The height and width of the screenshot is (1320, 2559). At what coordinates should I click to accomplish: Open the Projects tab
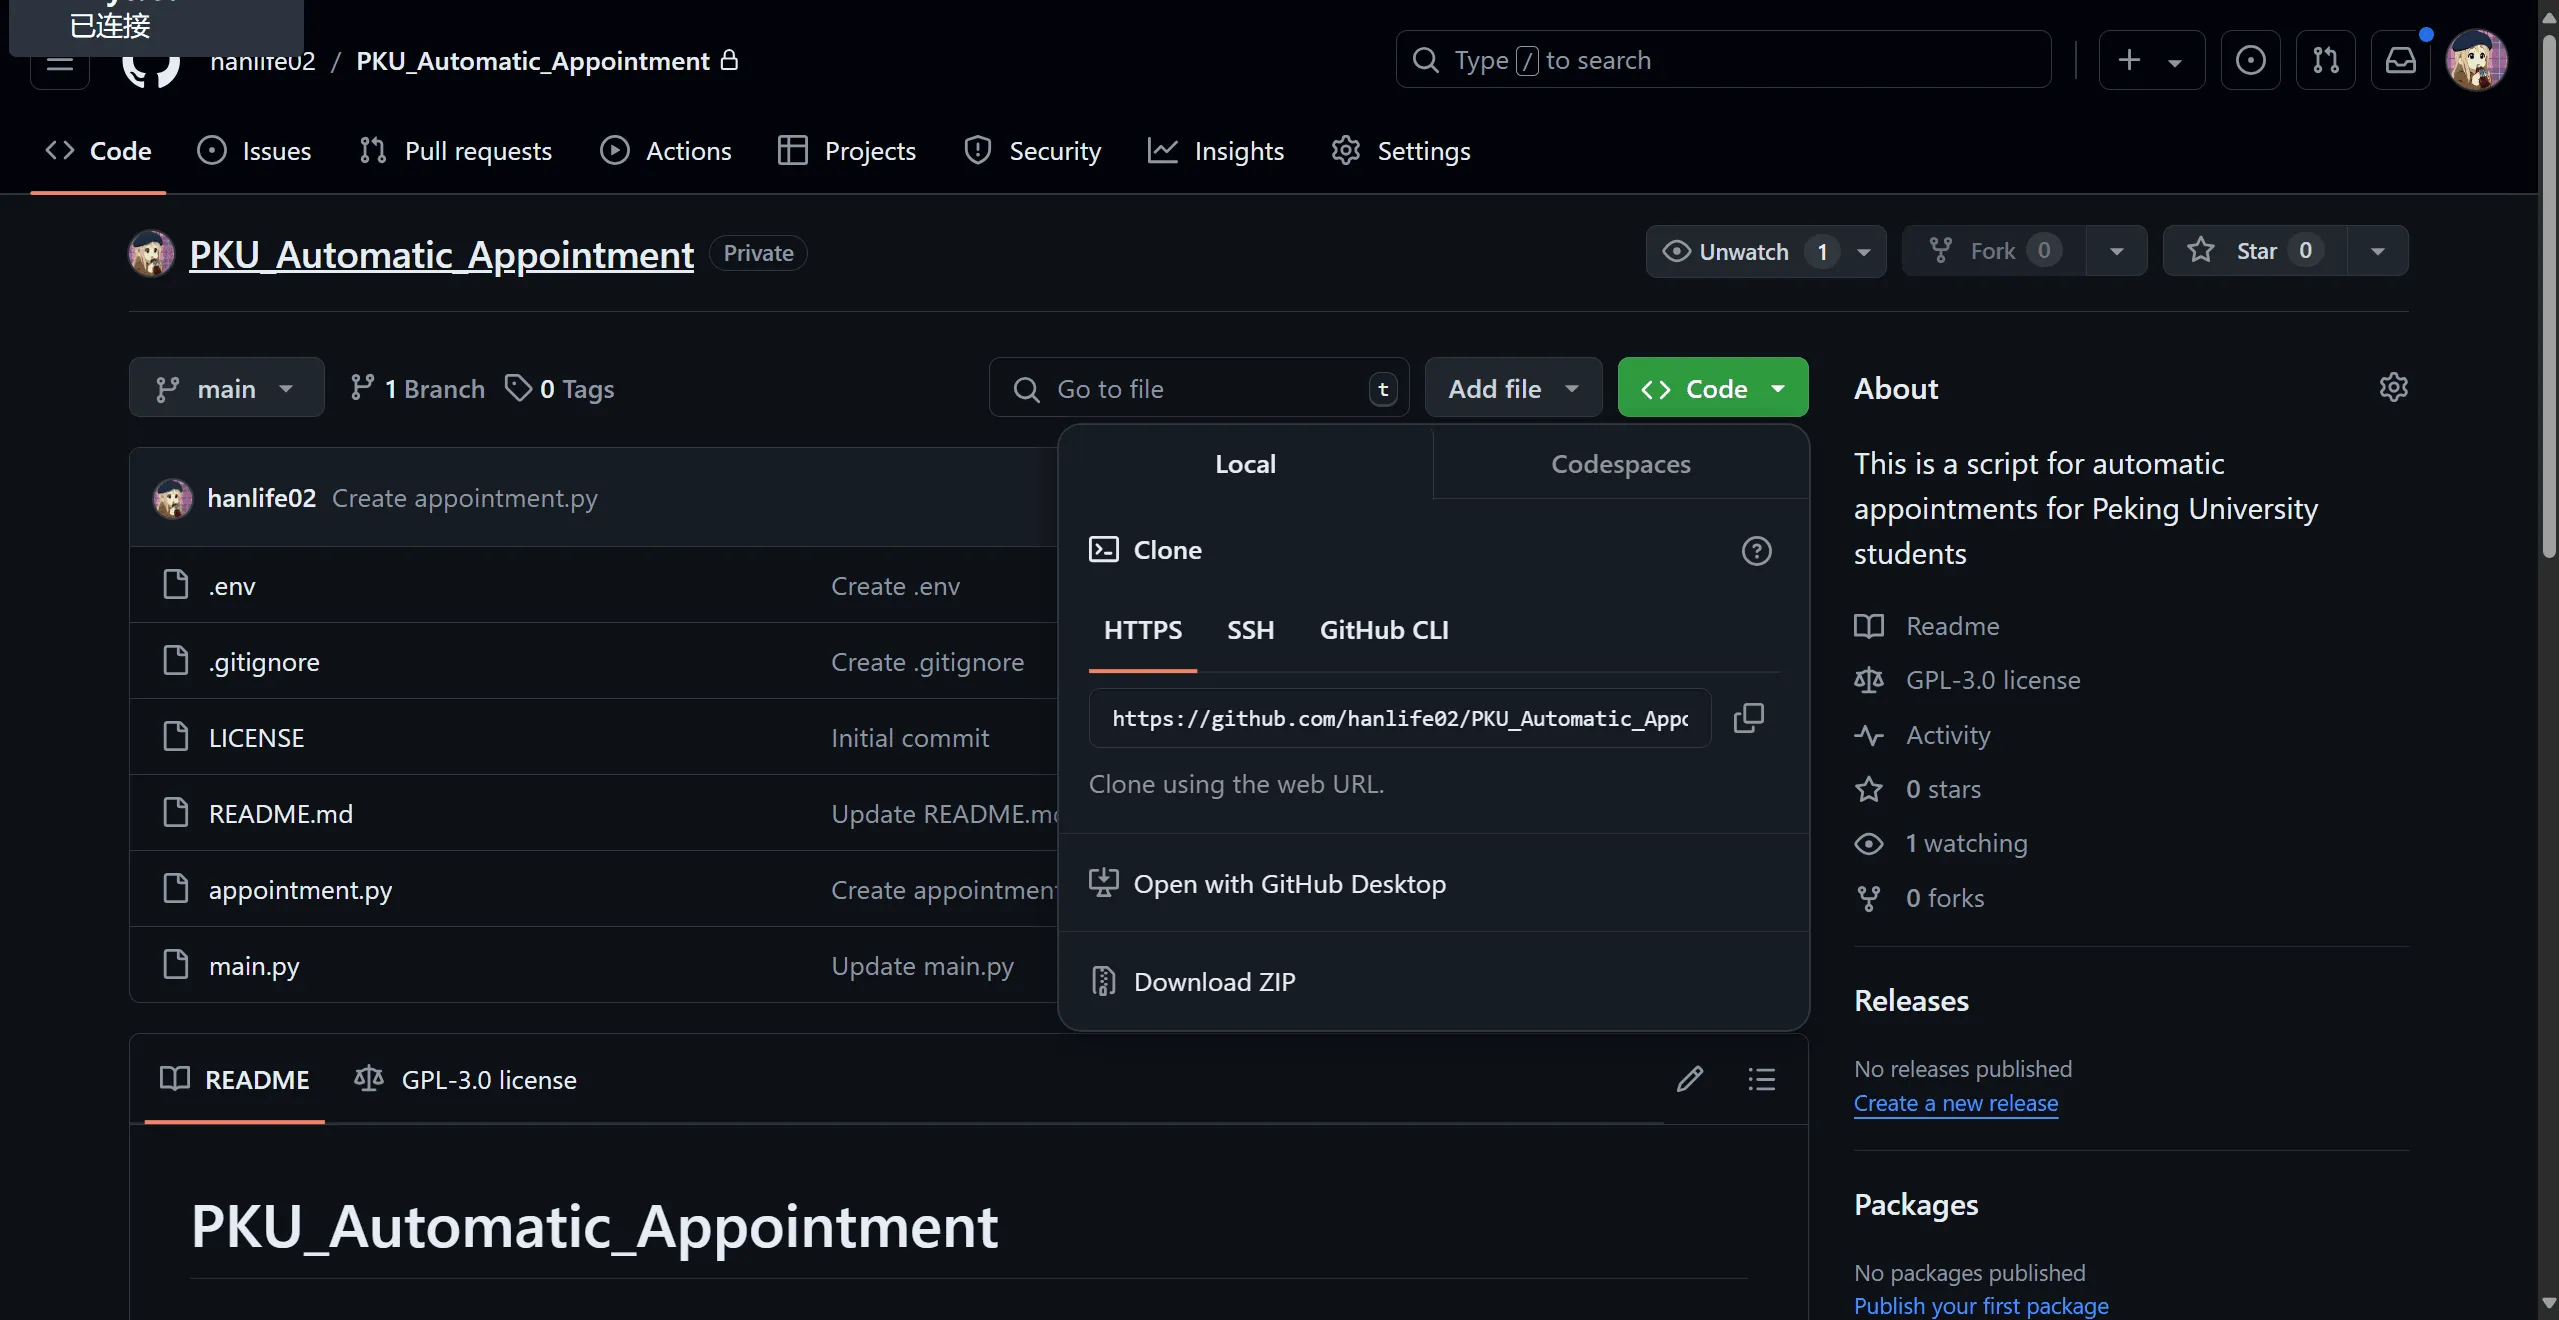pyautogui.click(x=847, y=151)
